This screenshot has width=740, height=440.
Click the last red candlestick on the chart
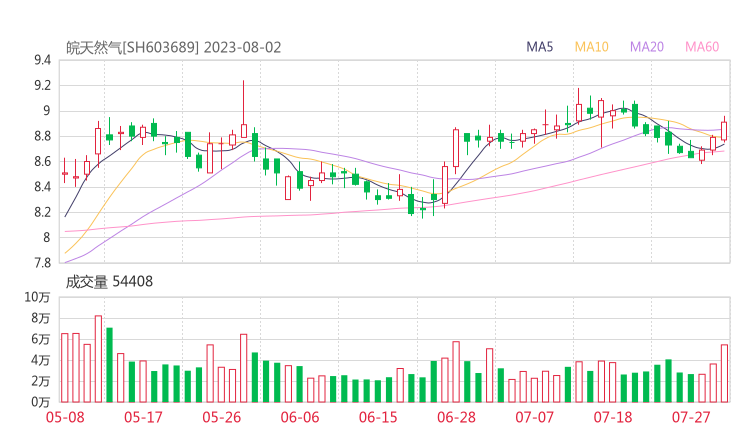[x=724, y=131]
